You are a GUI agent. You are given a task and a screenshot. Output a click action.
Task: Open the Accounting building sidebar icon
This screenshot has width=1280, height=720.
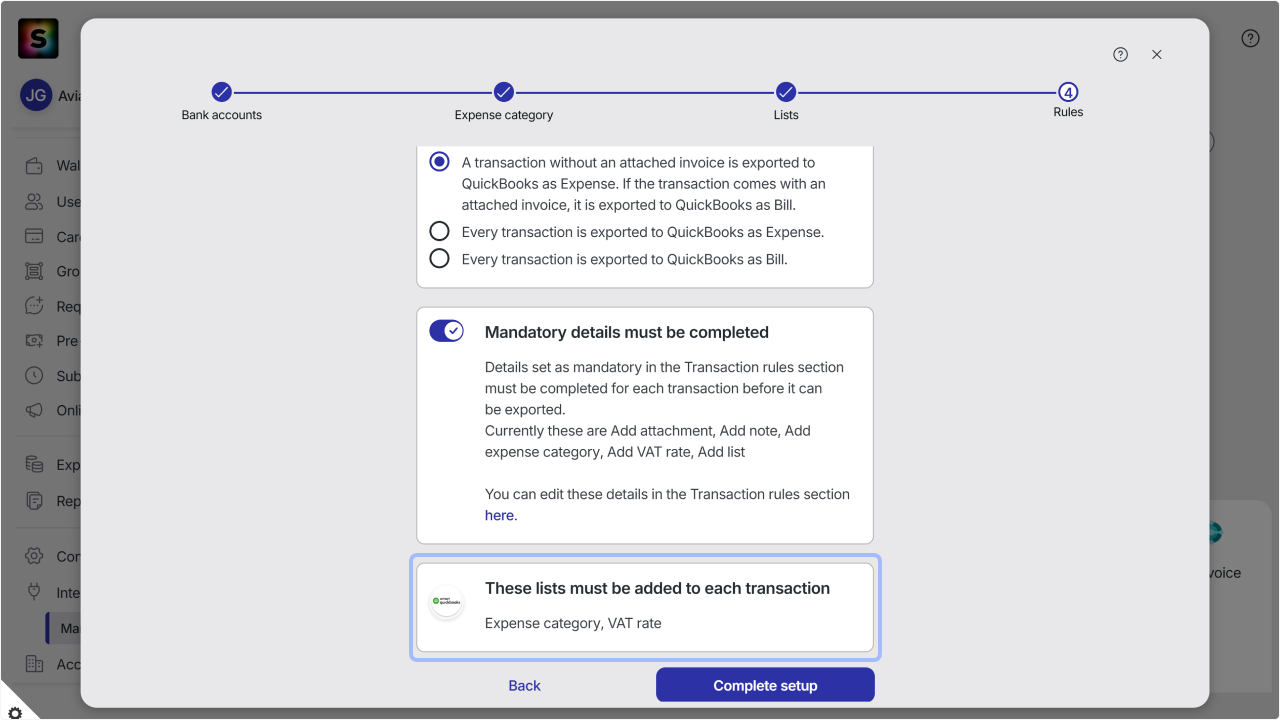point(35,664)
